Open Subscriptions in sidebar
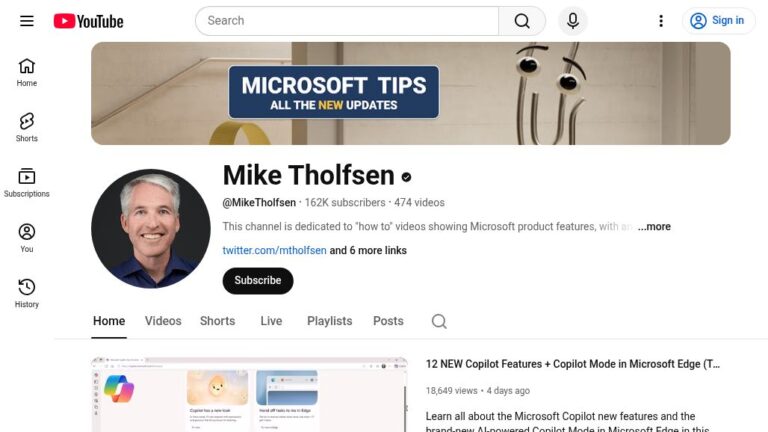 coord(27,183)
